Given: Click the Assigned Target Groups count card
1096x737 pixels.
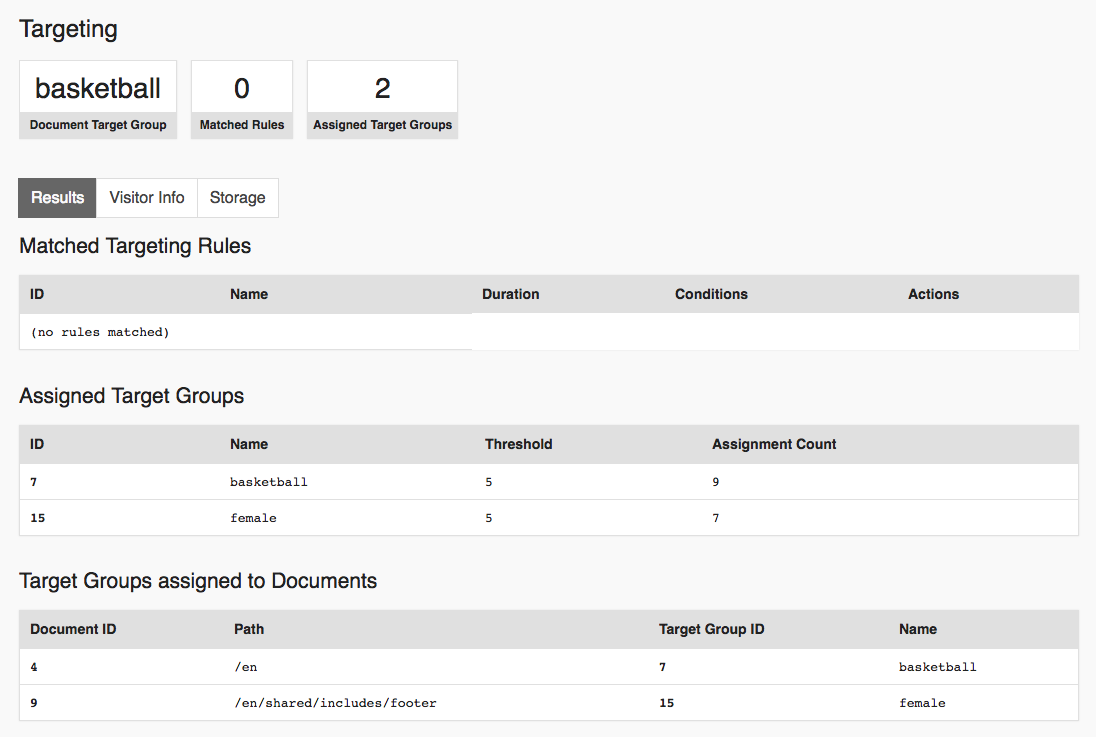Looking at the screenshot, I should click(382, 99).
